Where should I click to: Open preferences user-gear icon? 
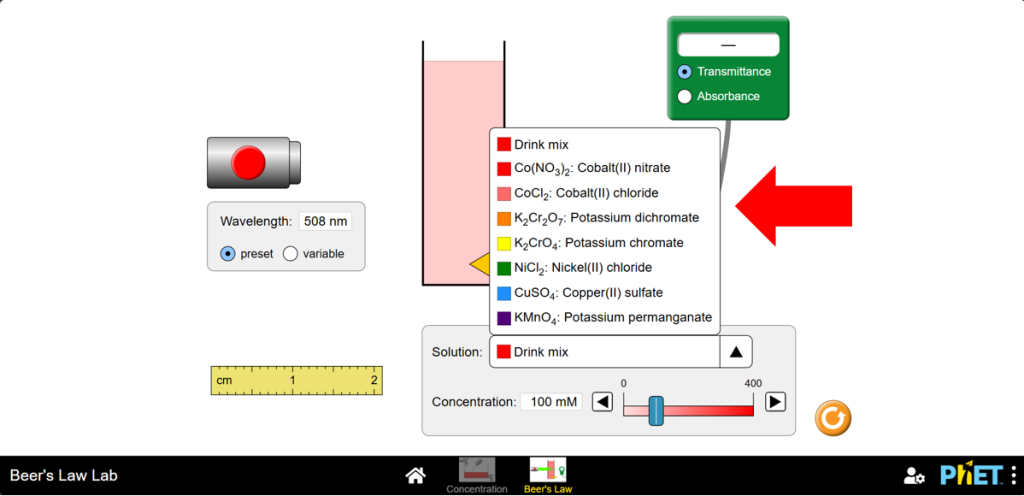tap(914, 476)
